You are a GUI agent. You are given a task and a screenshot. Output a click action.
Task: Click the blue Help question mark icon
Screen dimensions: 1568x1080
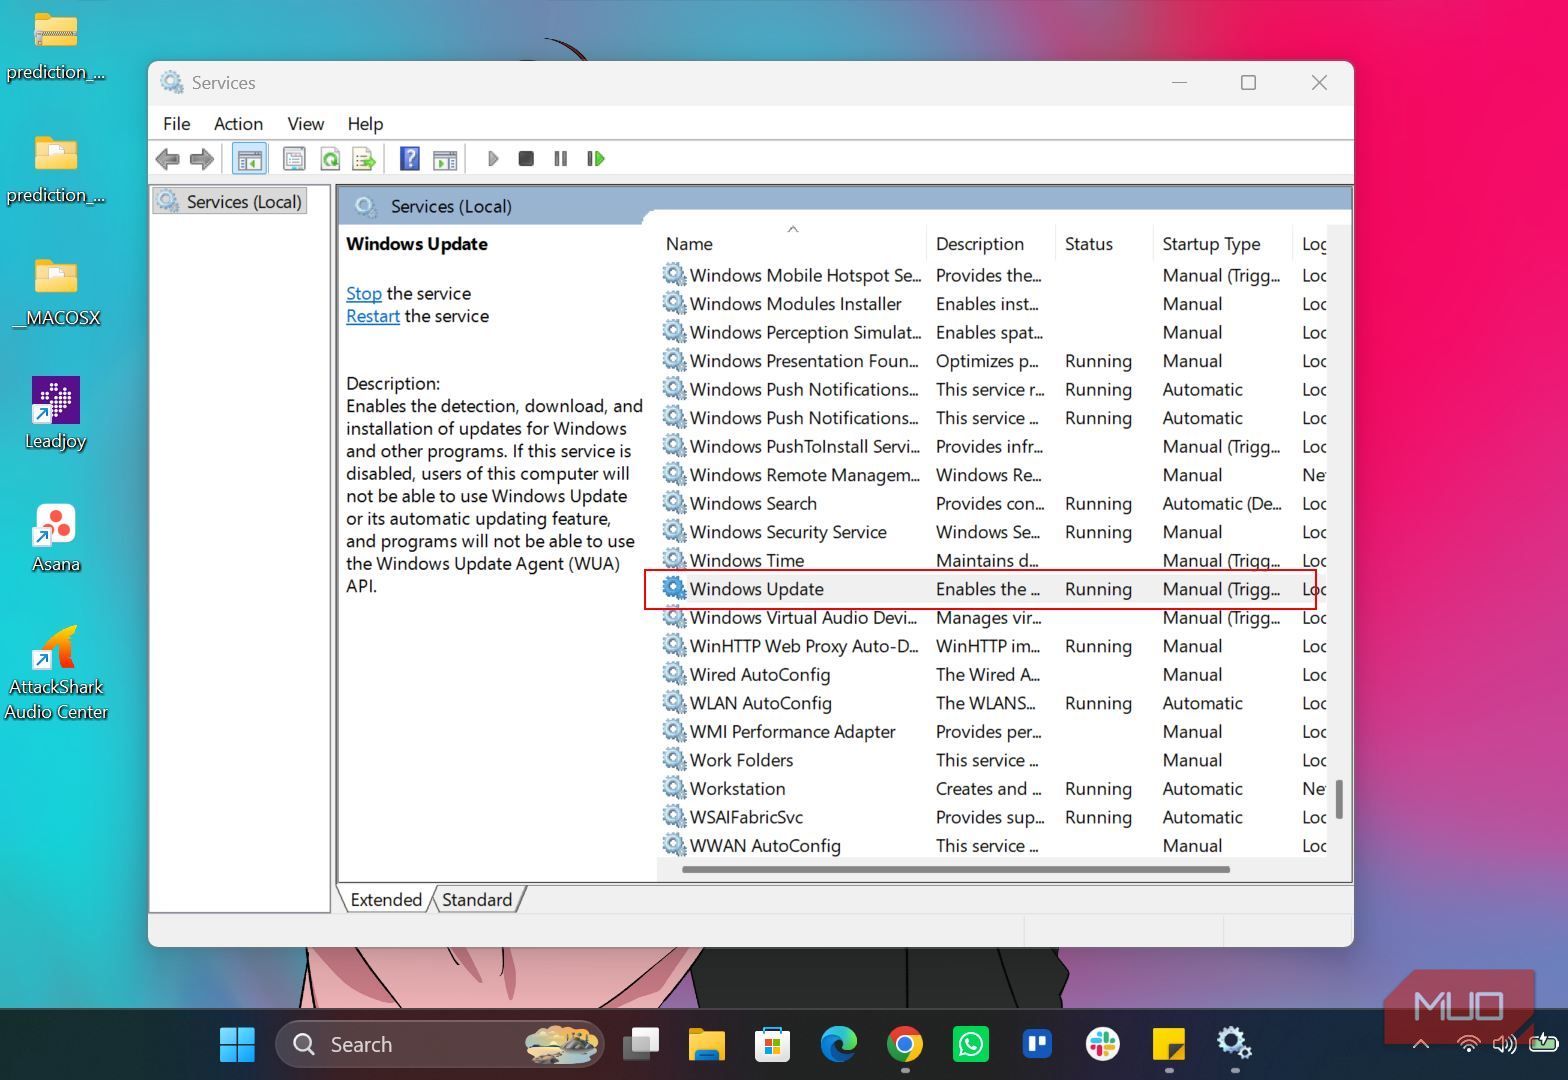(409, 158)
